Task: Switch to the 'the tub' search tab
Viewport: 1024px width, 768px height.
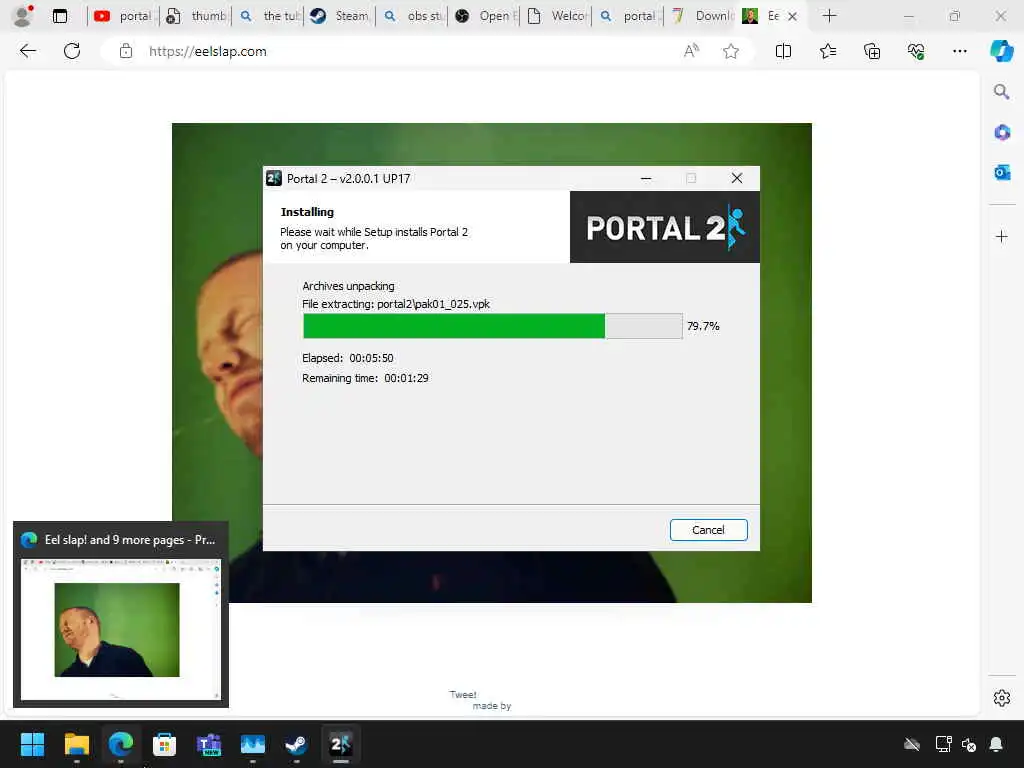Action: pos(267,16)
